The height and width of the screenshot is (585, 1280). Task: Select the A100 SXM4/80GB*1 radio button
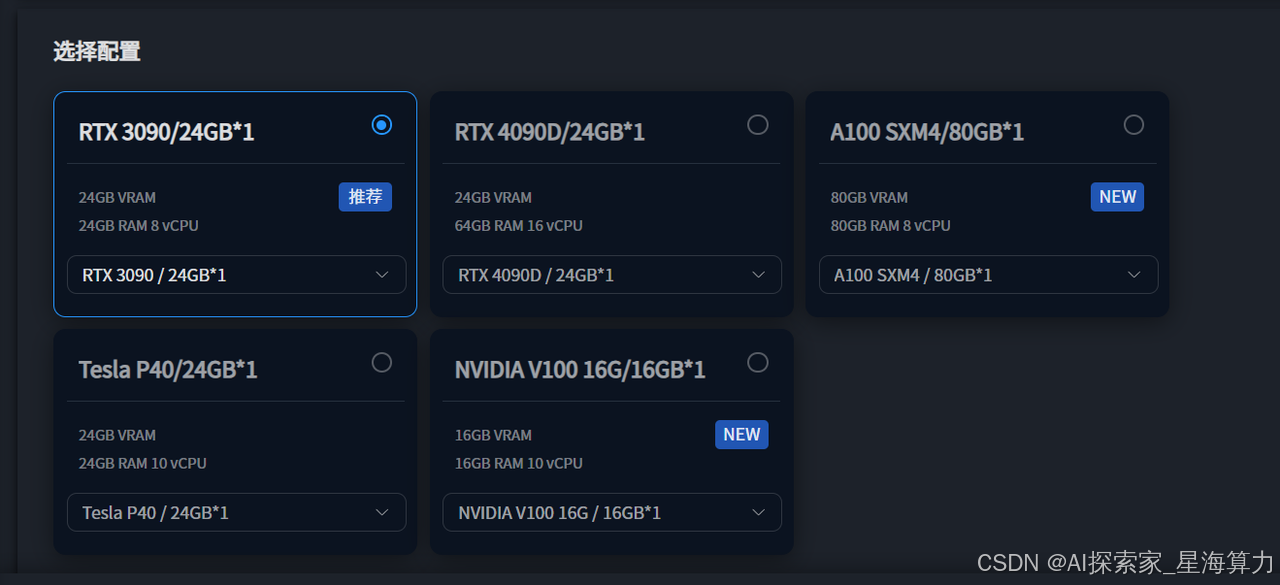coord(1133,125)
